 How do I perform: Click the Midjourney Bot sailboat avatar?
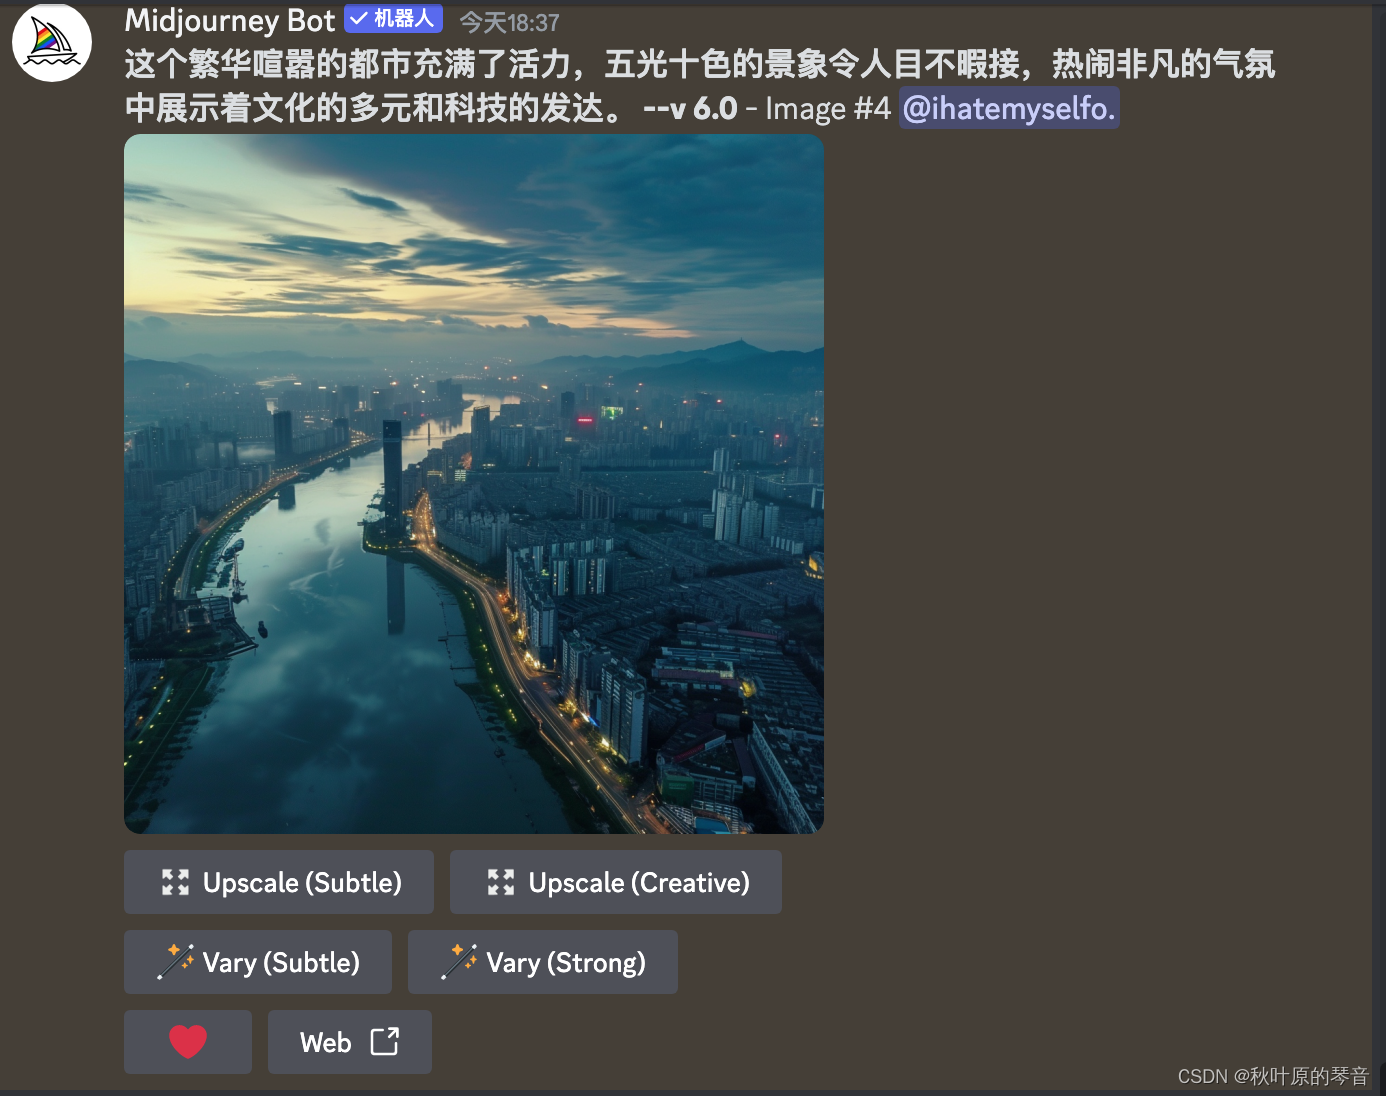[x=52, y=42]
